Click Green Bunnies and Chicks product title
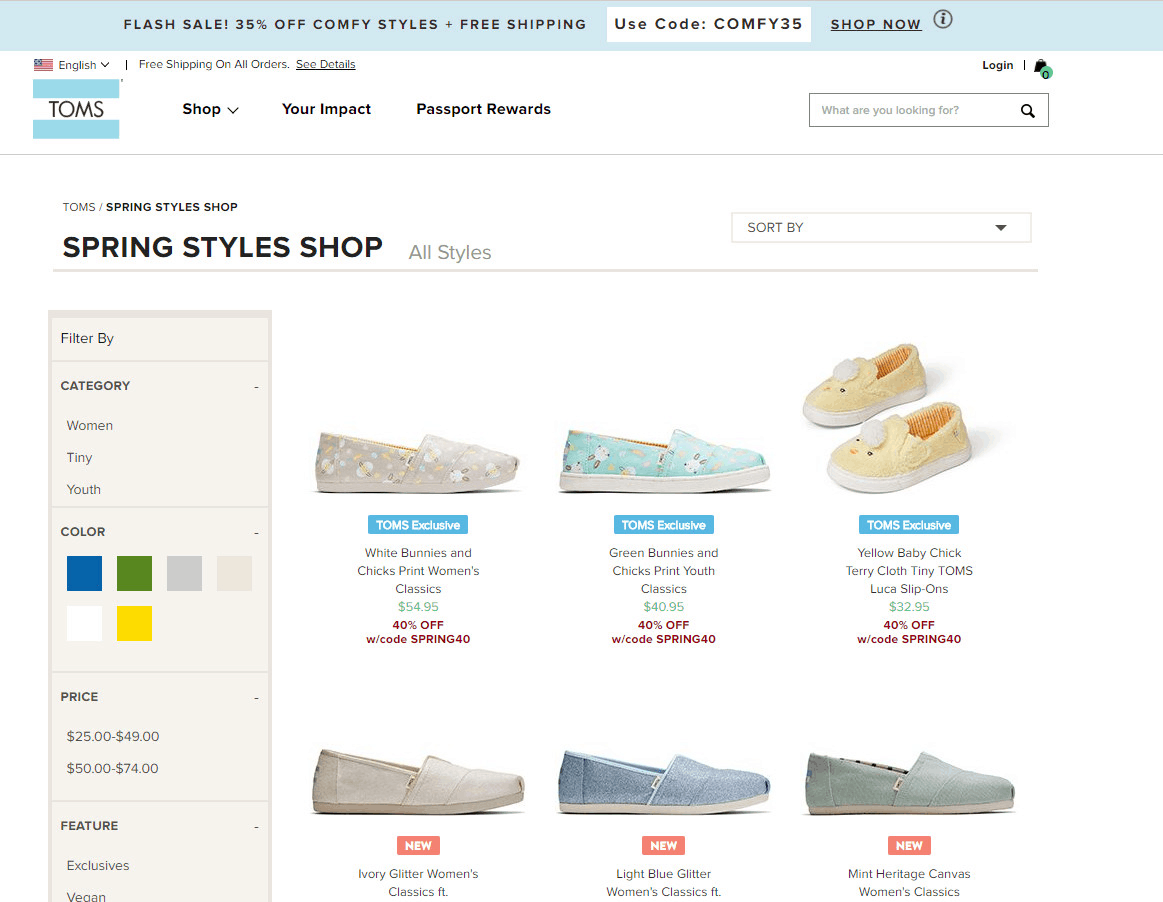Screen dimensions: 1163x902 pos(664,571)
